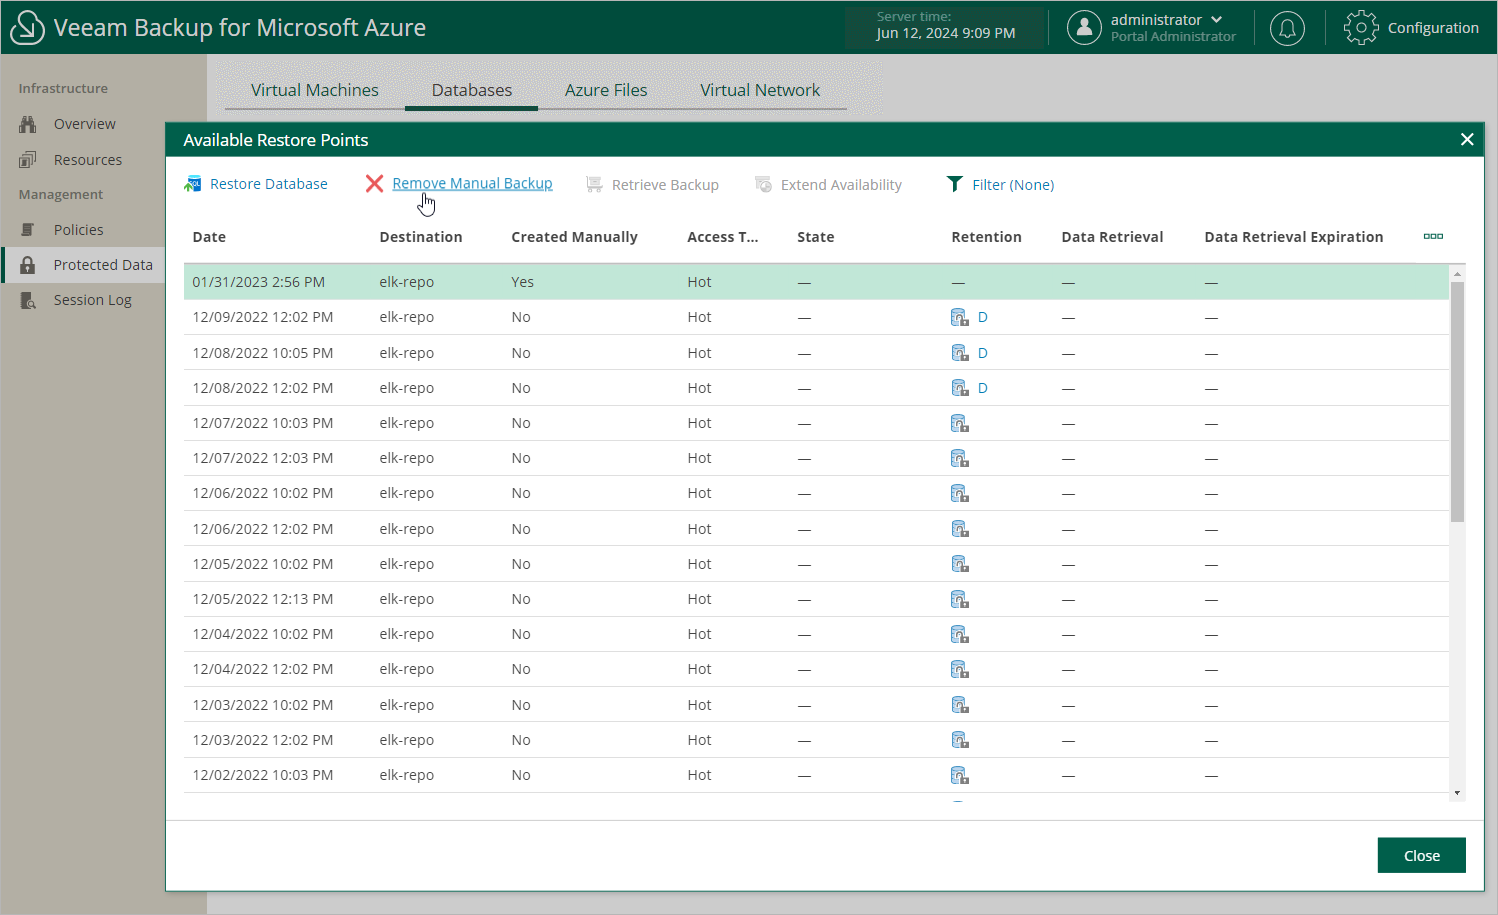Click the Session Log sidebar icon

pos(28,300)
